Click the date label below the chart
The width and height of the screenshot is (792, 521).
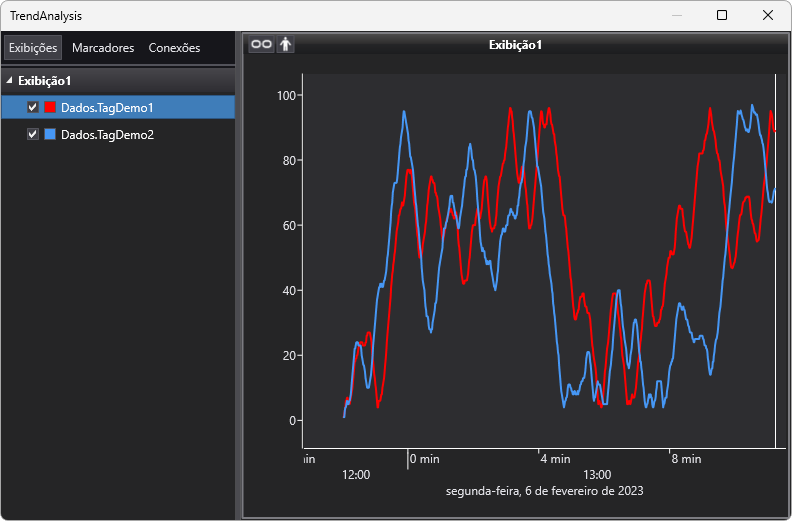(544, 491)
